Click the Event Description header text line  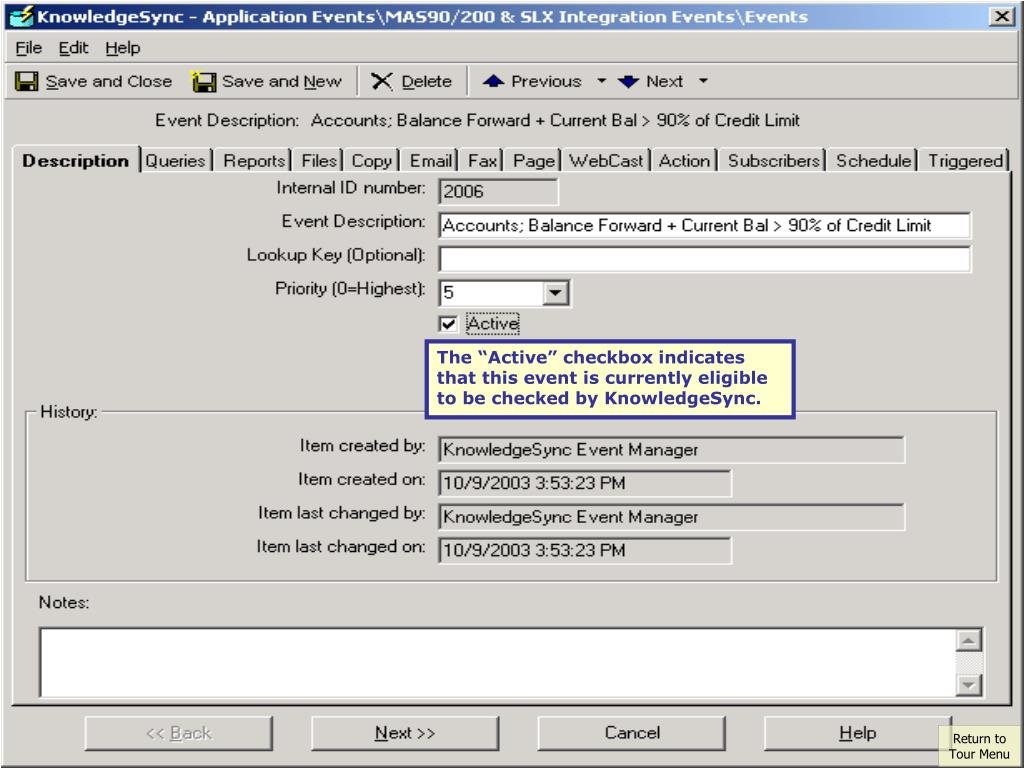pyautogui.click(x=477, y=121)
